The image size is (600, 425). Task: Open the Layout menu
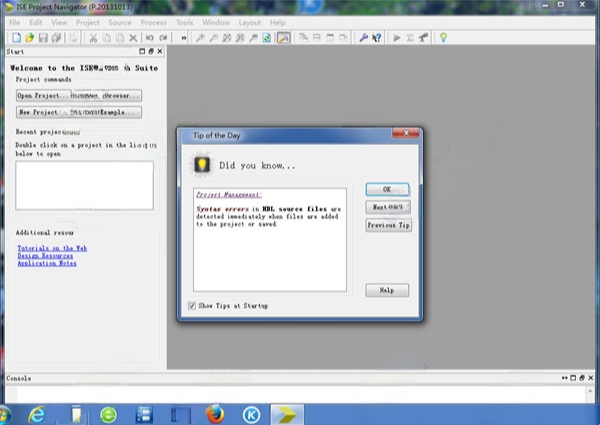(249, 23)
